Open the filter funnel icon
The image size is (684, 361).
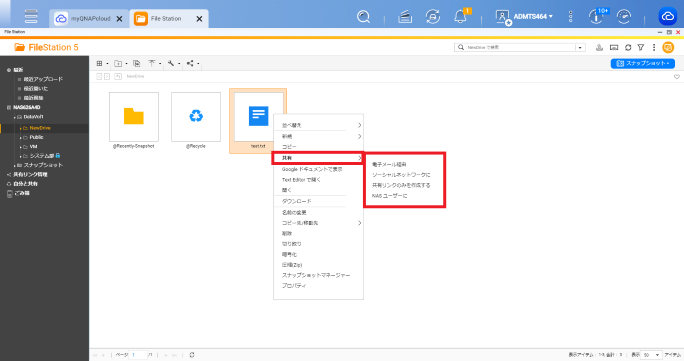click(x=641, y=48)
